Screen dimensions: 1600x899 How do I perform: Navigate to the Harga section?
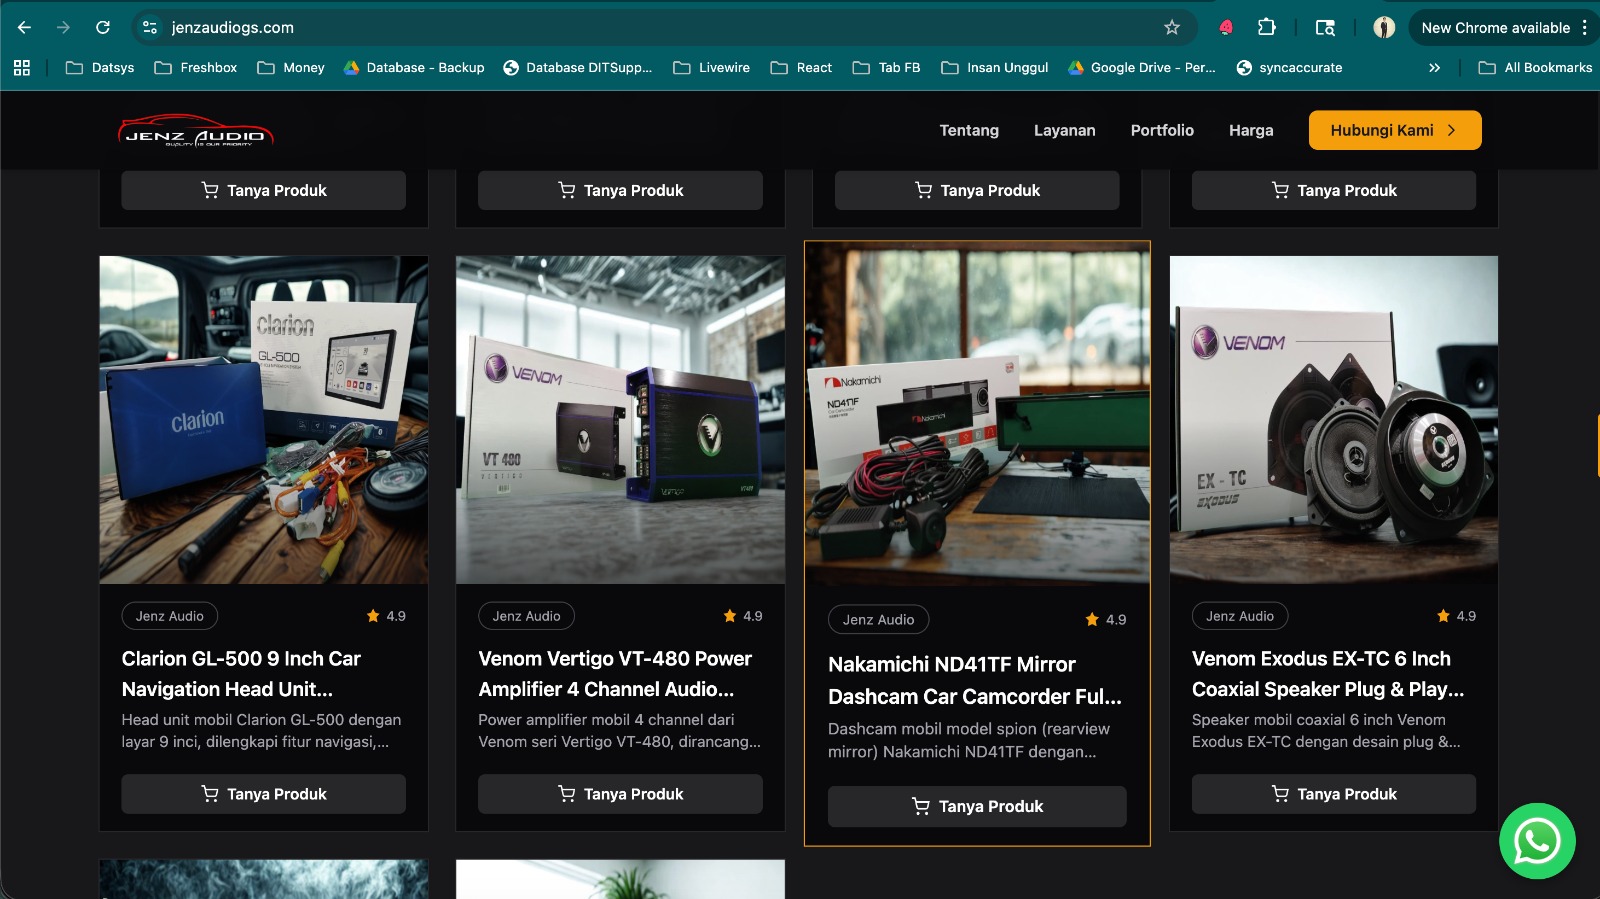click(x=1251, y=130)
